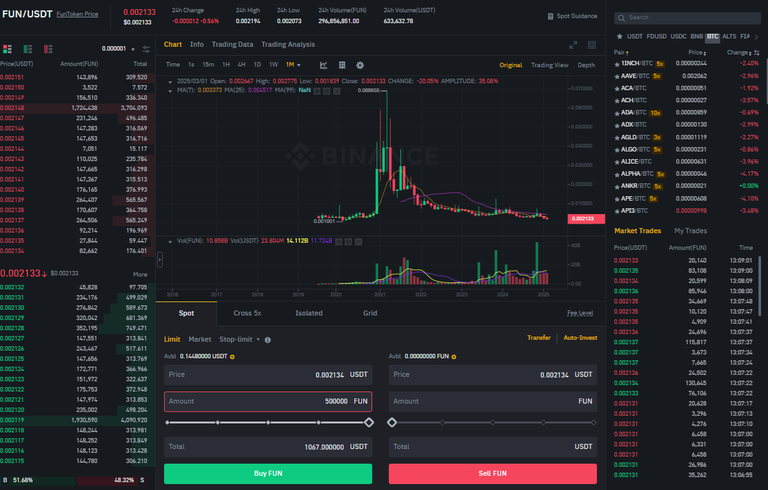This screenshot has width=768, height=490.
Task: Collapse the MA indicator line arrow
Action: coord(170,91)
